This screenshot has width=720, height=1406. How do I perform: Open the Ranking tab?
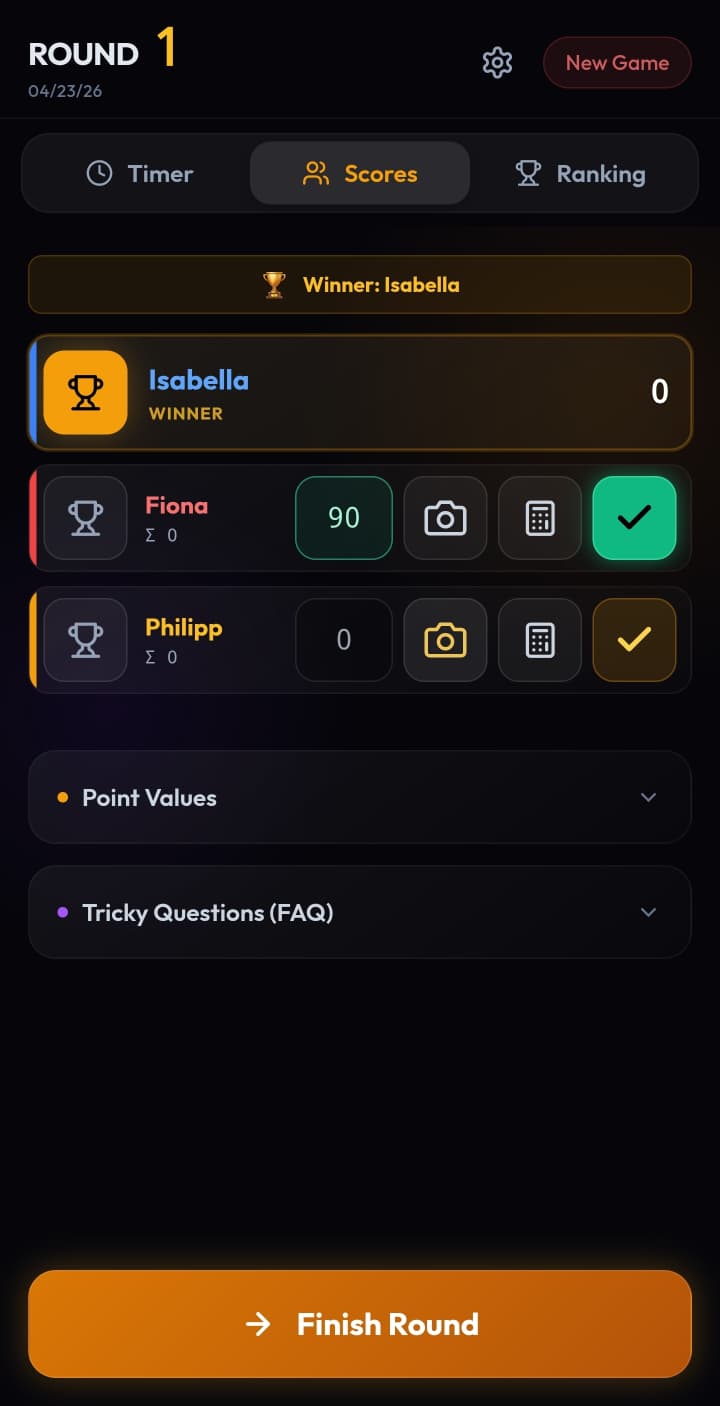[581, 174]
